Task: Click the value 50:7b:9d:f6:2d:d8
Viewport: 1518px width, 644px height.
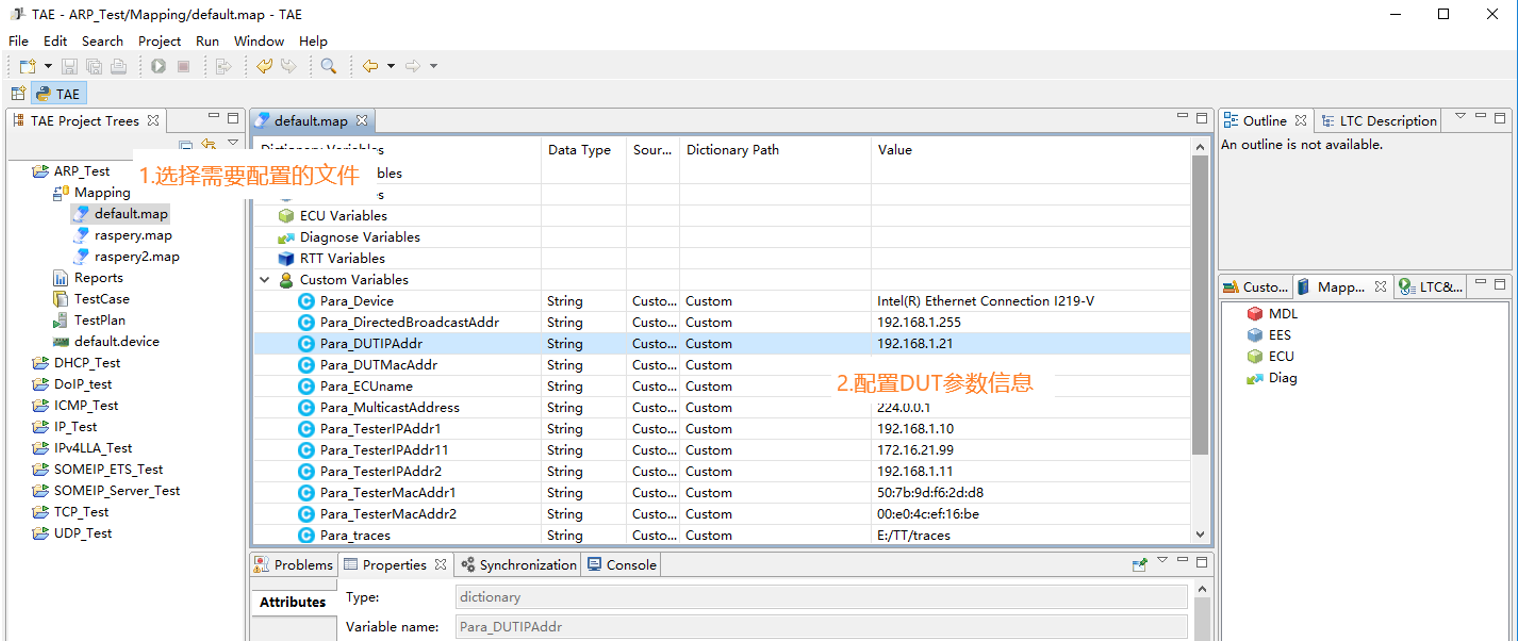Action: pyautogui.click(x=930, y=492)
